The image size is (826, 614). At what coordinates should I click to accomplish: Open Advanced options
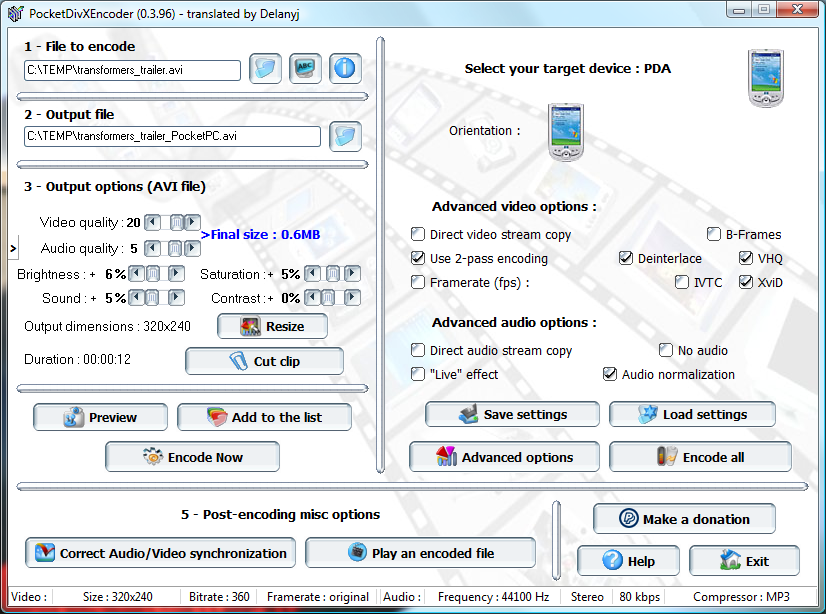pyautogui.click(x=504, y=457)
